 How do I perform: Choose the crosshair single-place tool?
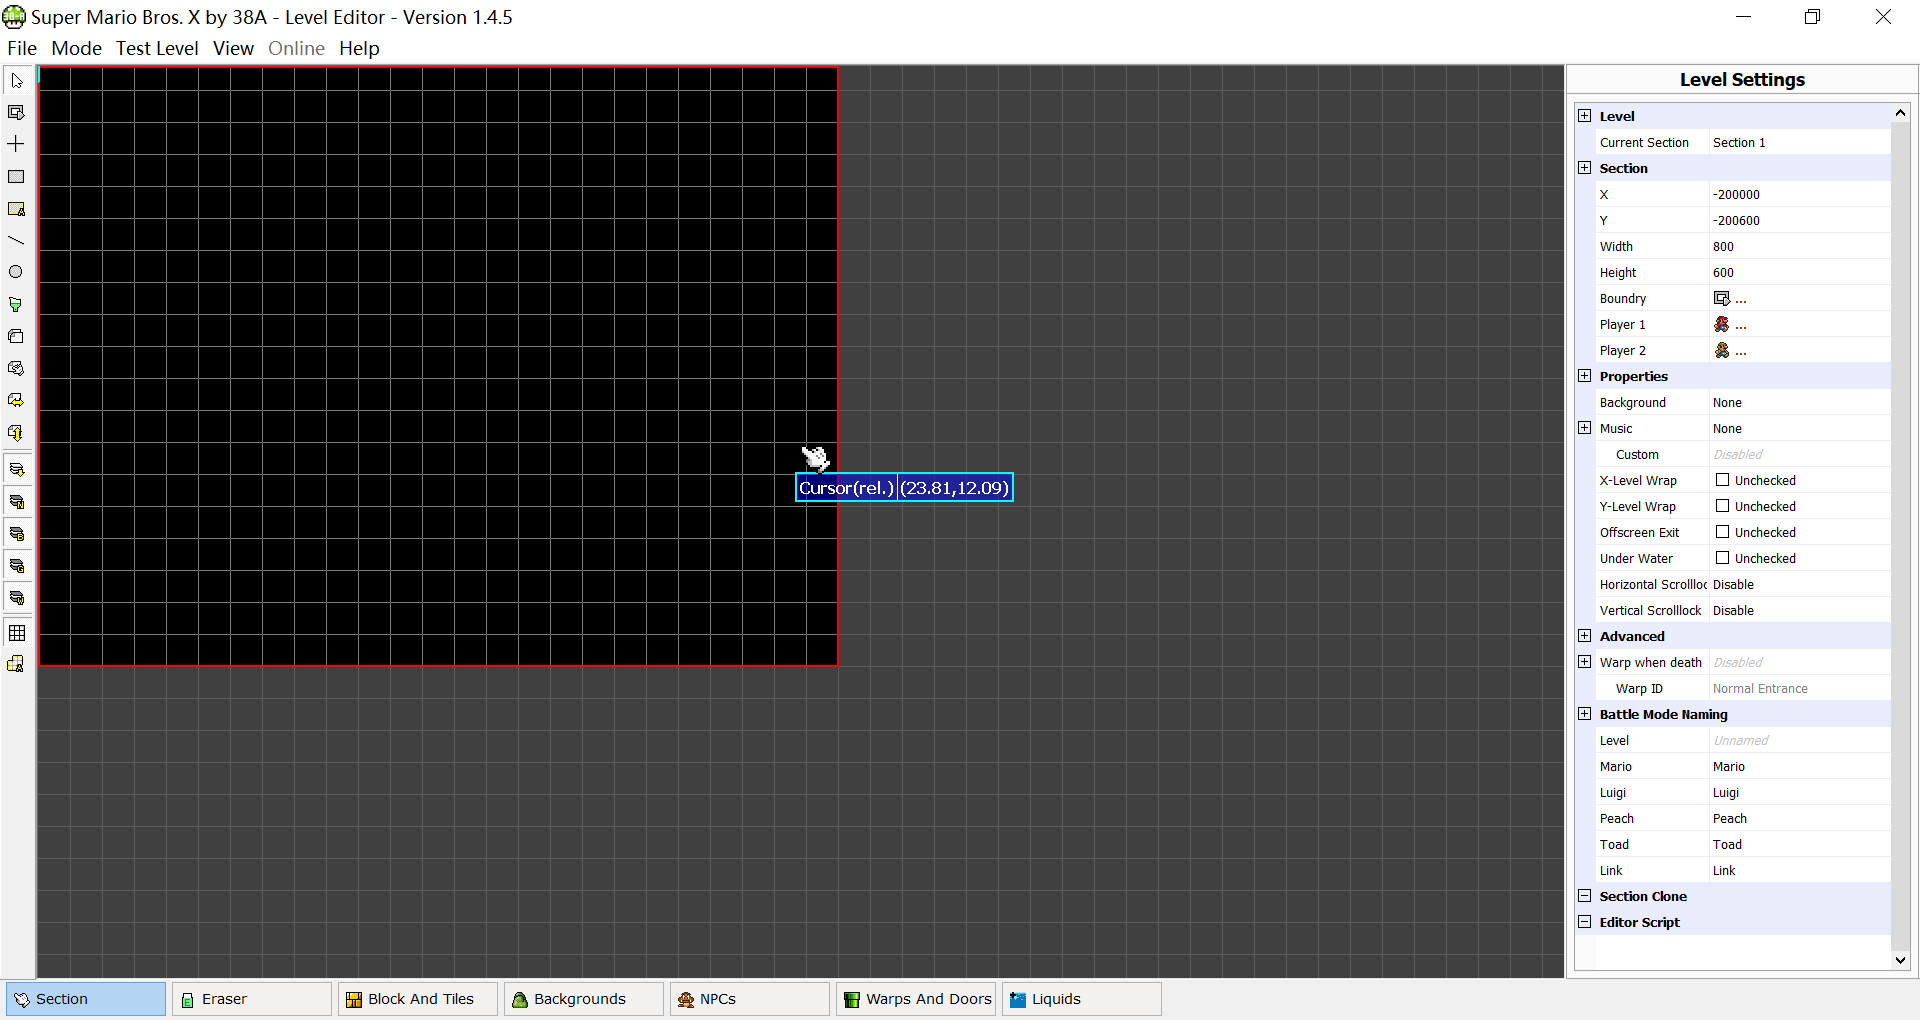tap(17, 144)
